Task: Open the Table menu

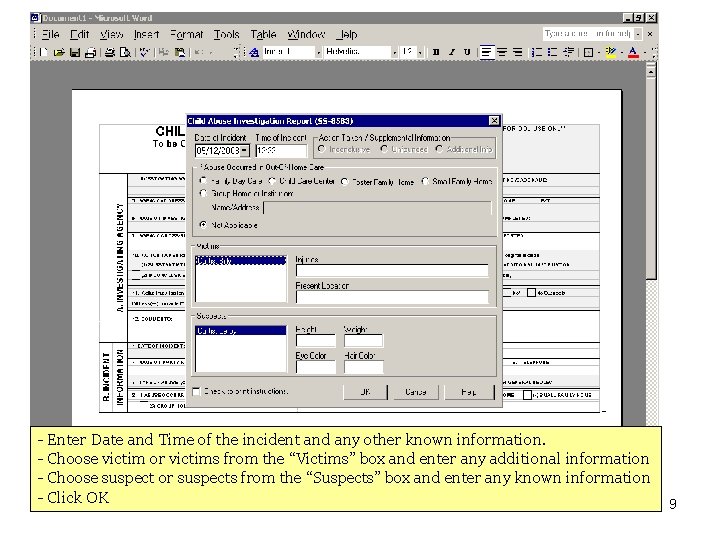Action: pyautogui.click(x=263, y=34)
